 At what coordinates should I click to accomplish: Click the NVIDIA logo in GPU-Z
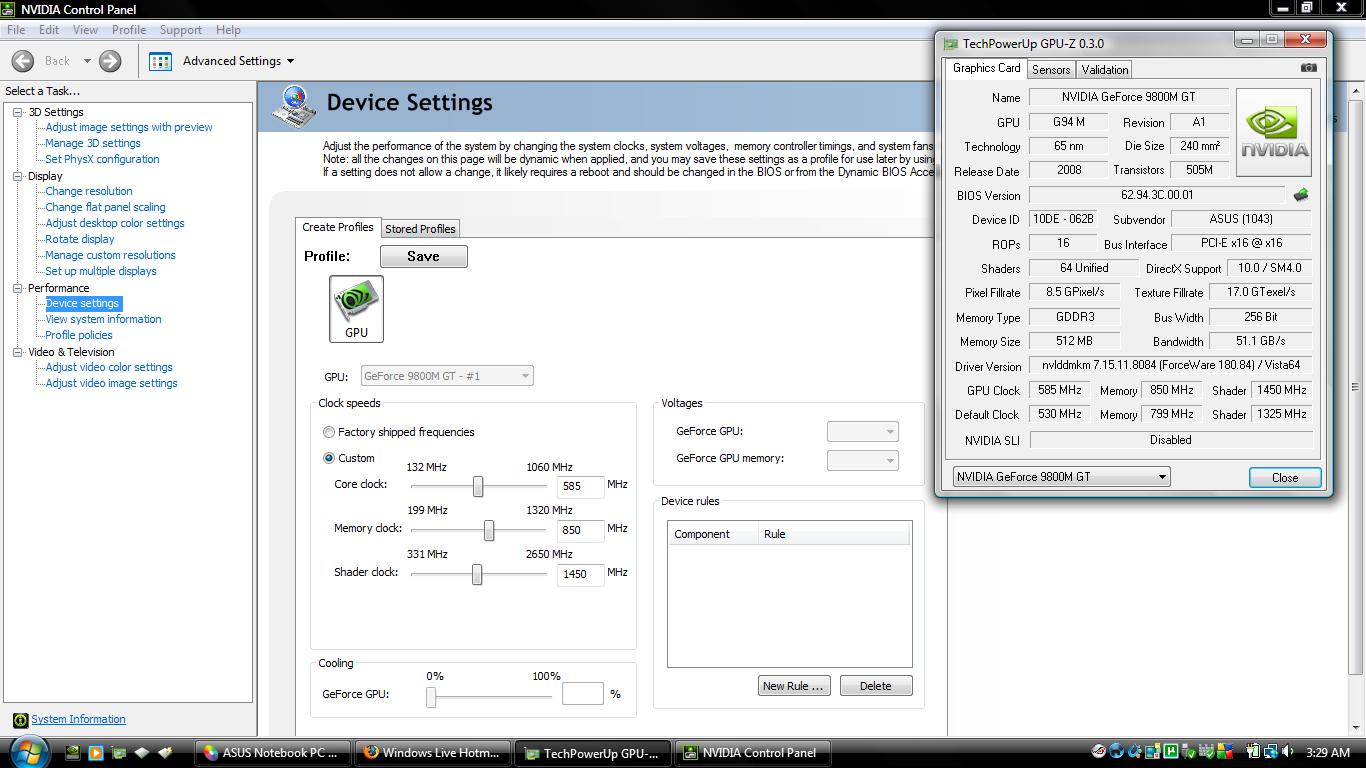click(x=1274, y=133)
